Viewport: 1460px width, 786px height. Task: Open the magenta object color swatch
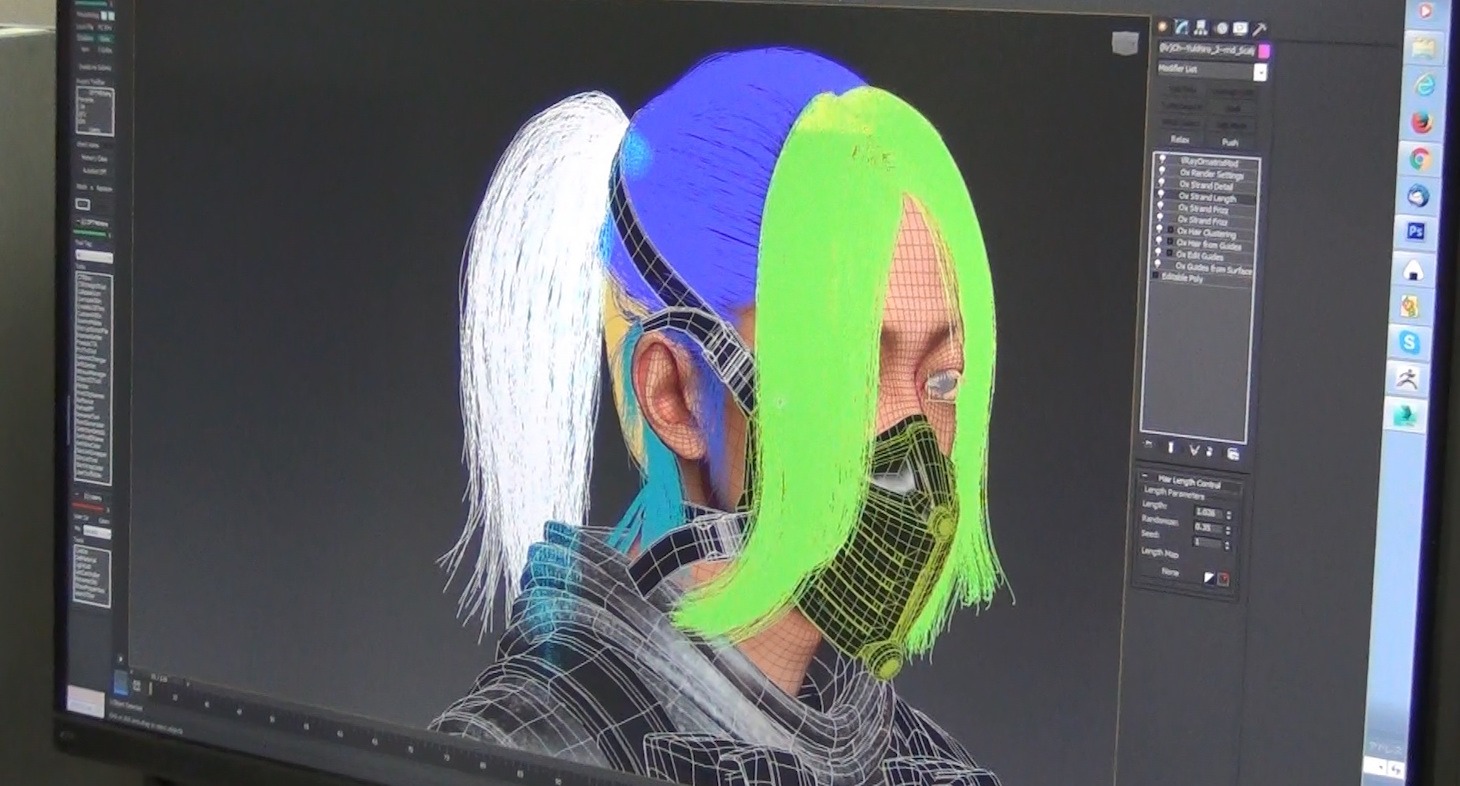coord(1264,50)
